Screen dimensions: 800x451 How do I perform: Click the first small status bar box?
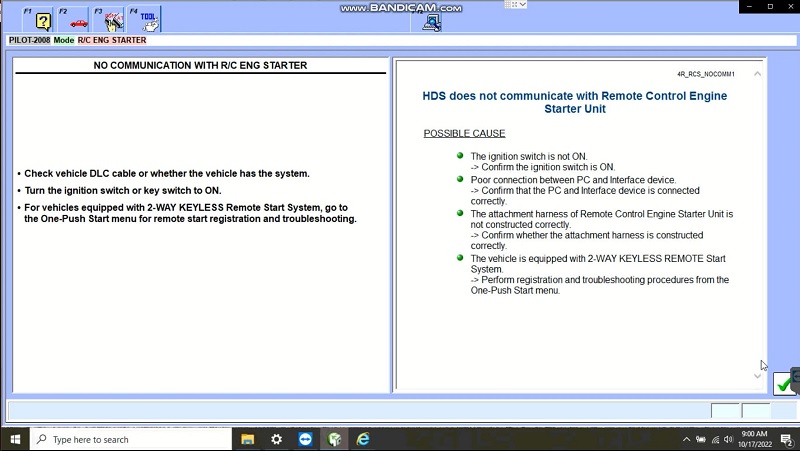click(726, 410)
